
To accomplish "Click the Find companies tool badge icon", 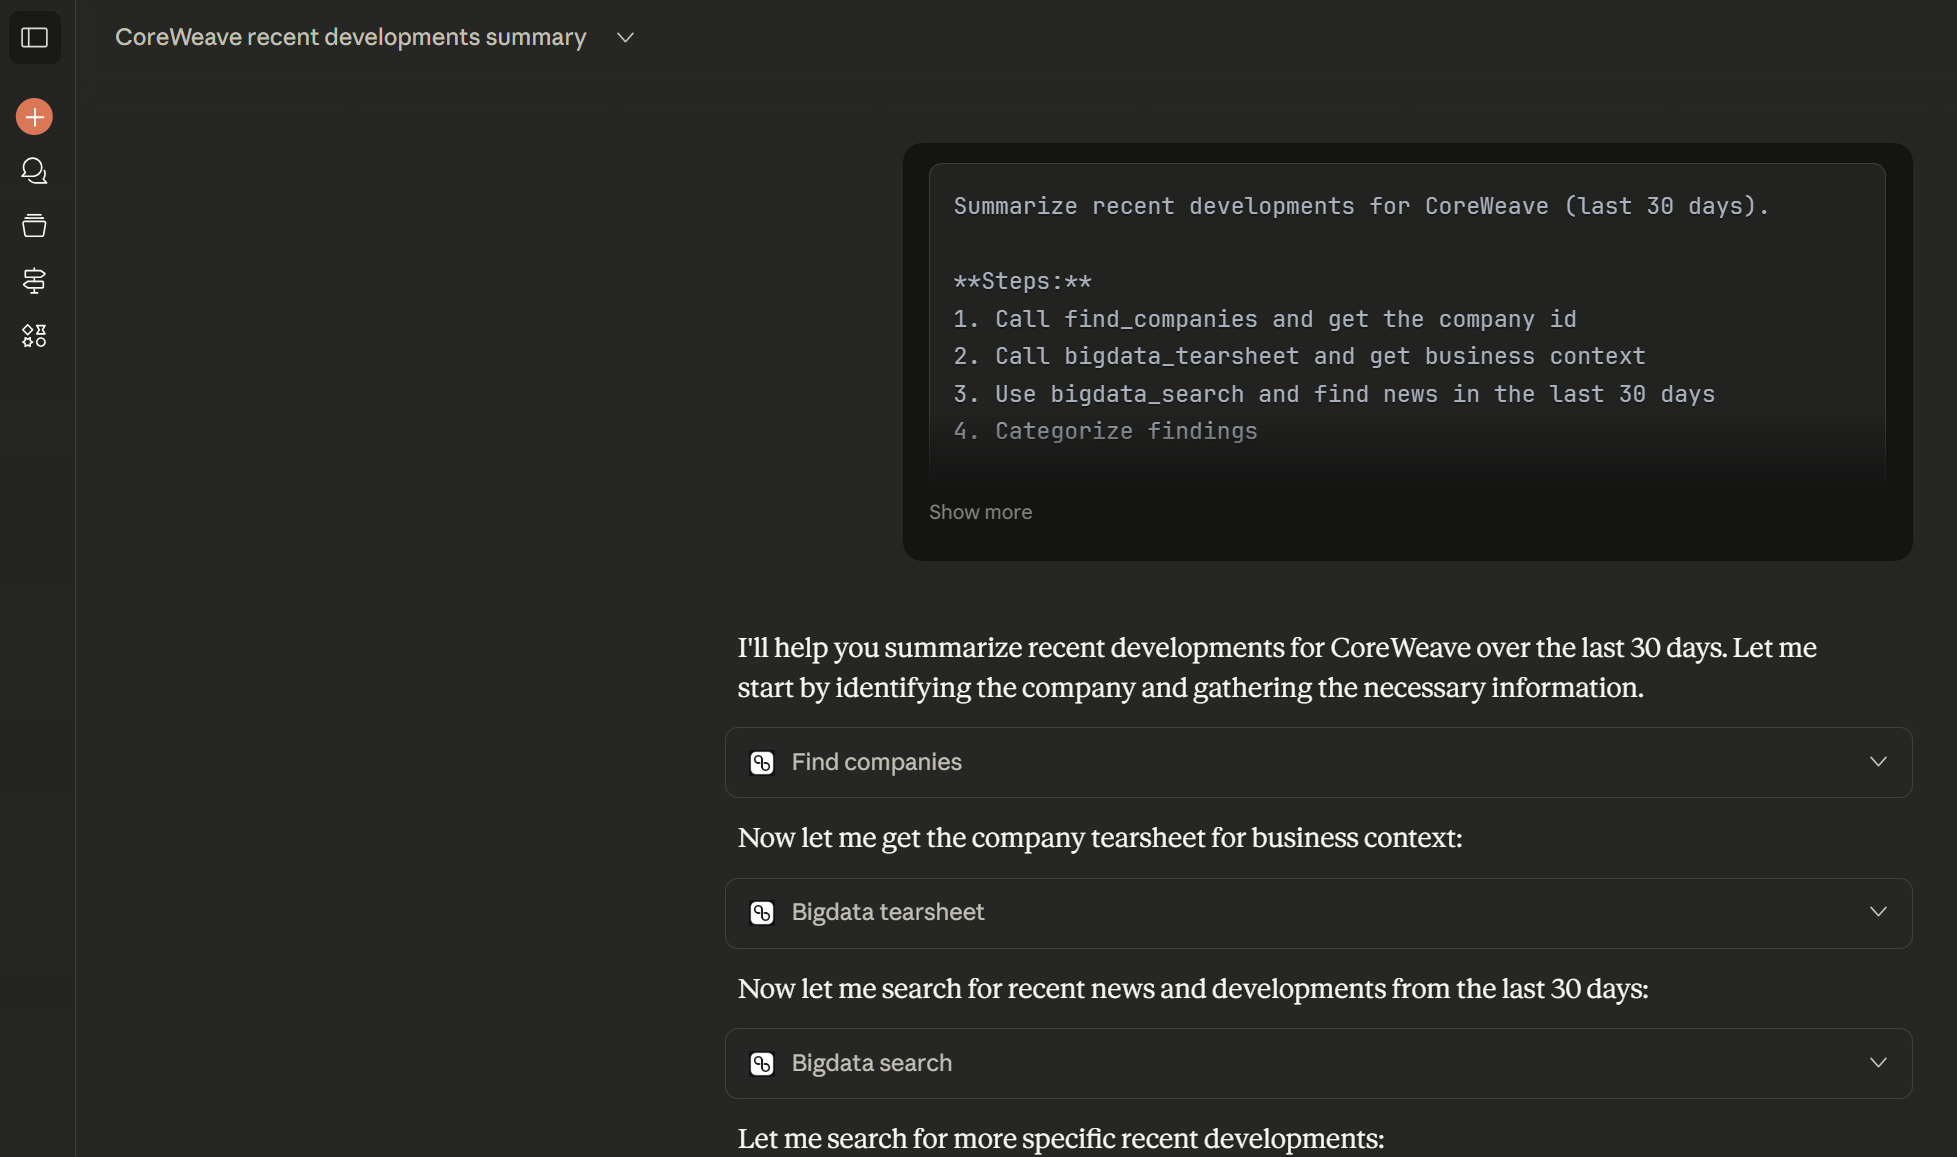I will (762, 762).
